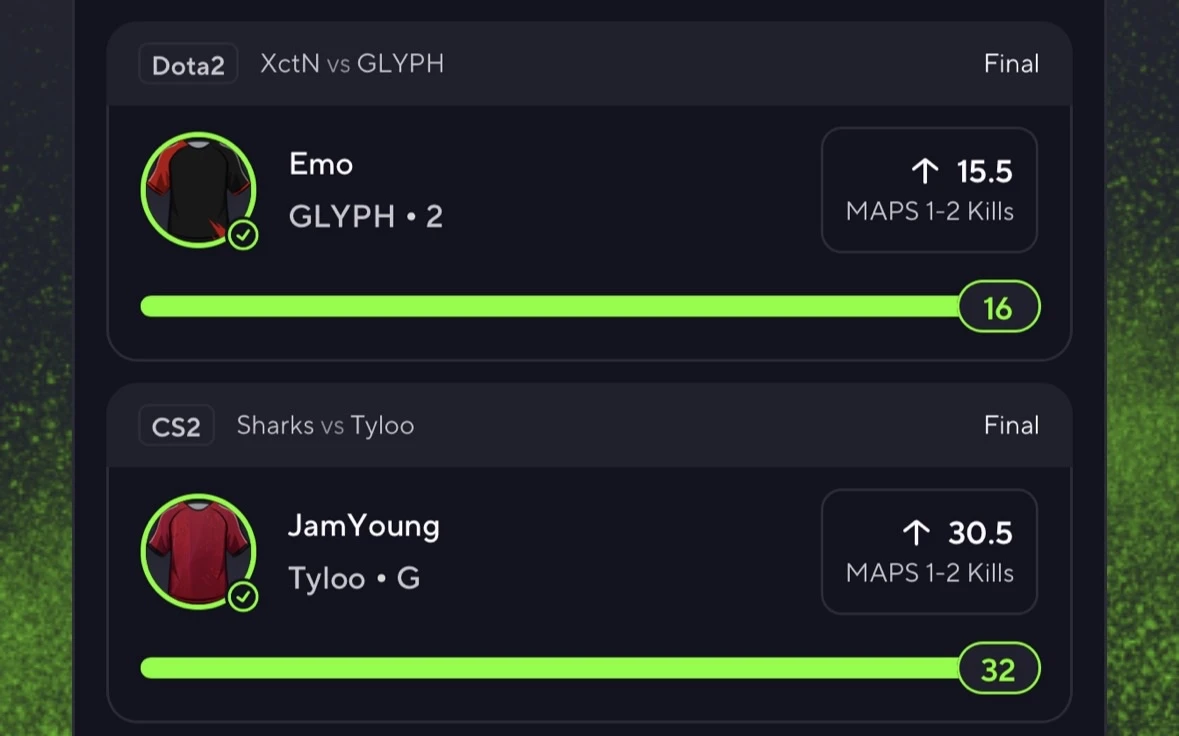Open the 30.5 MAPS 1-2 Kills box
Screen dimensions: 1179x736
click(x=929, y=552)
